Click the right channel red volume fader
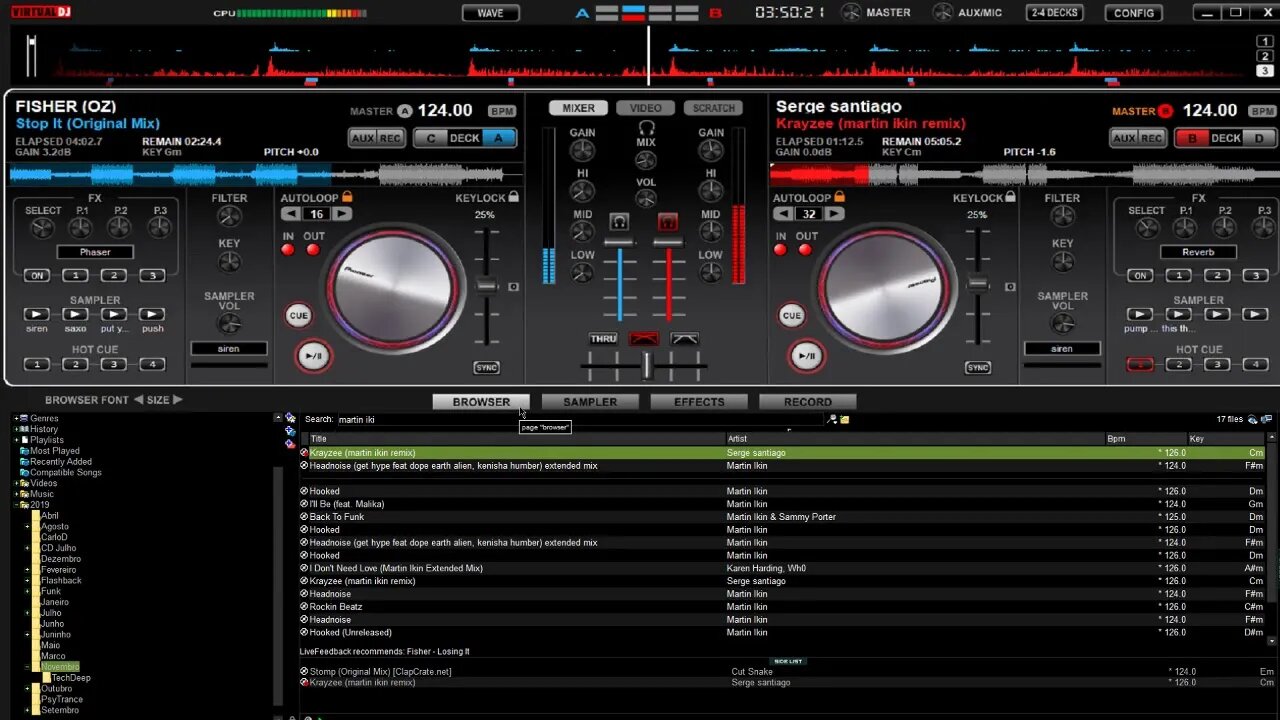The image size is (1280, 720). 668,244
